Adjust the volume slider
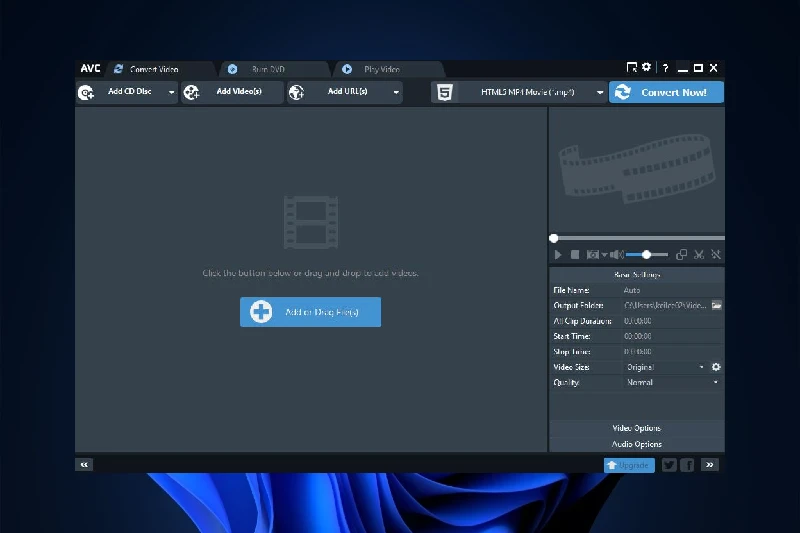The width and height of the screenshot is (800, 533). [646, 255]
